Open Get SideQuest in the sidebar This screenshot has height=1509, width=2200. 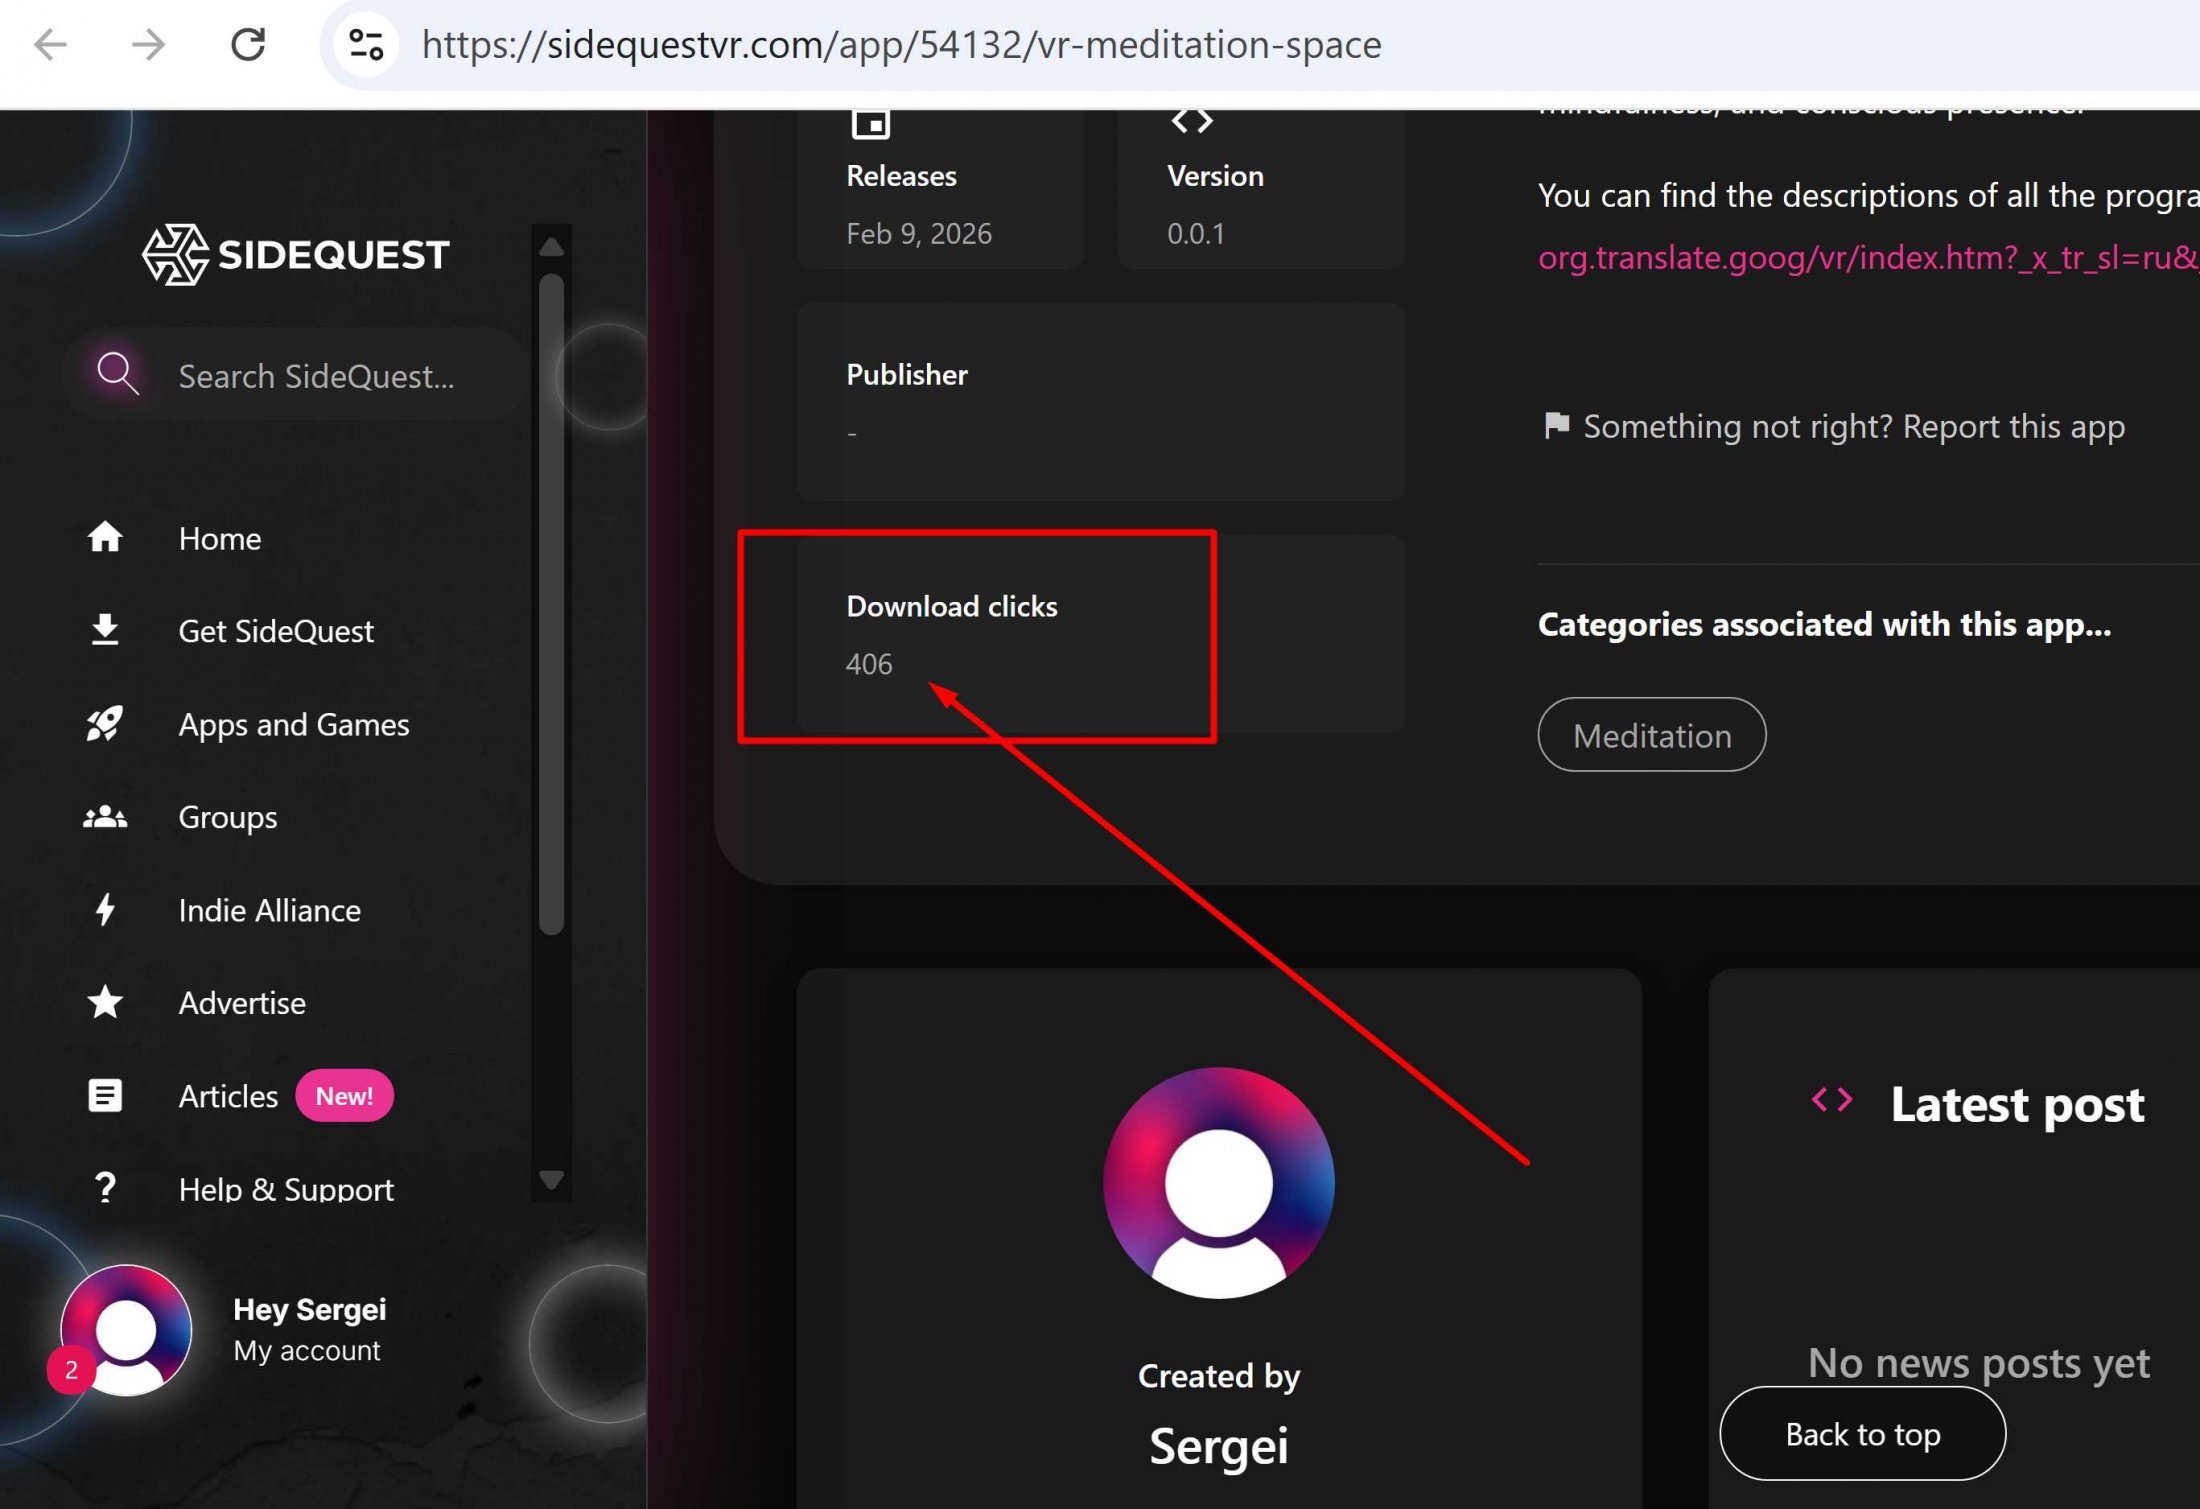276,631
